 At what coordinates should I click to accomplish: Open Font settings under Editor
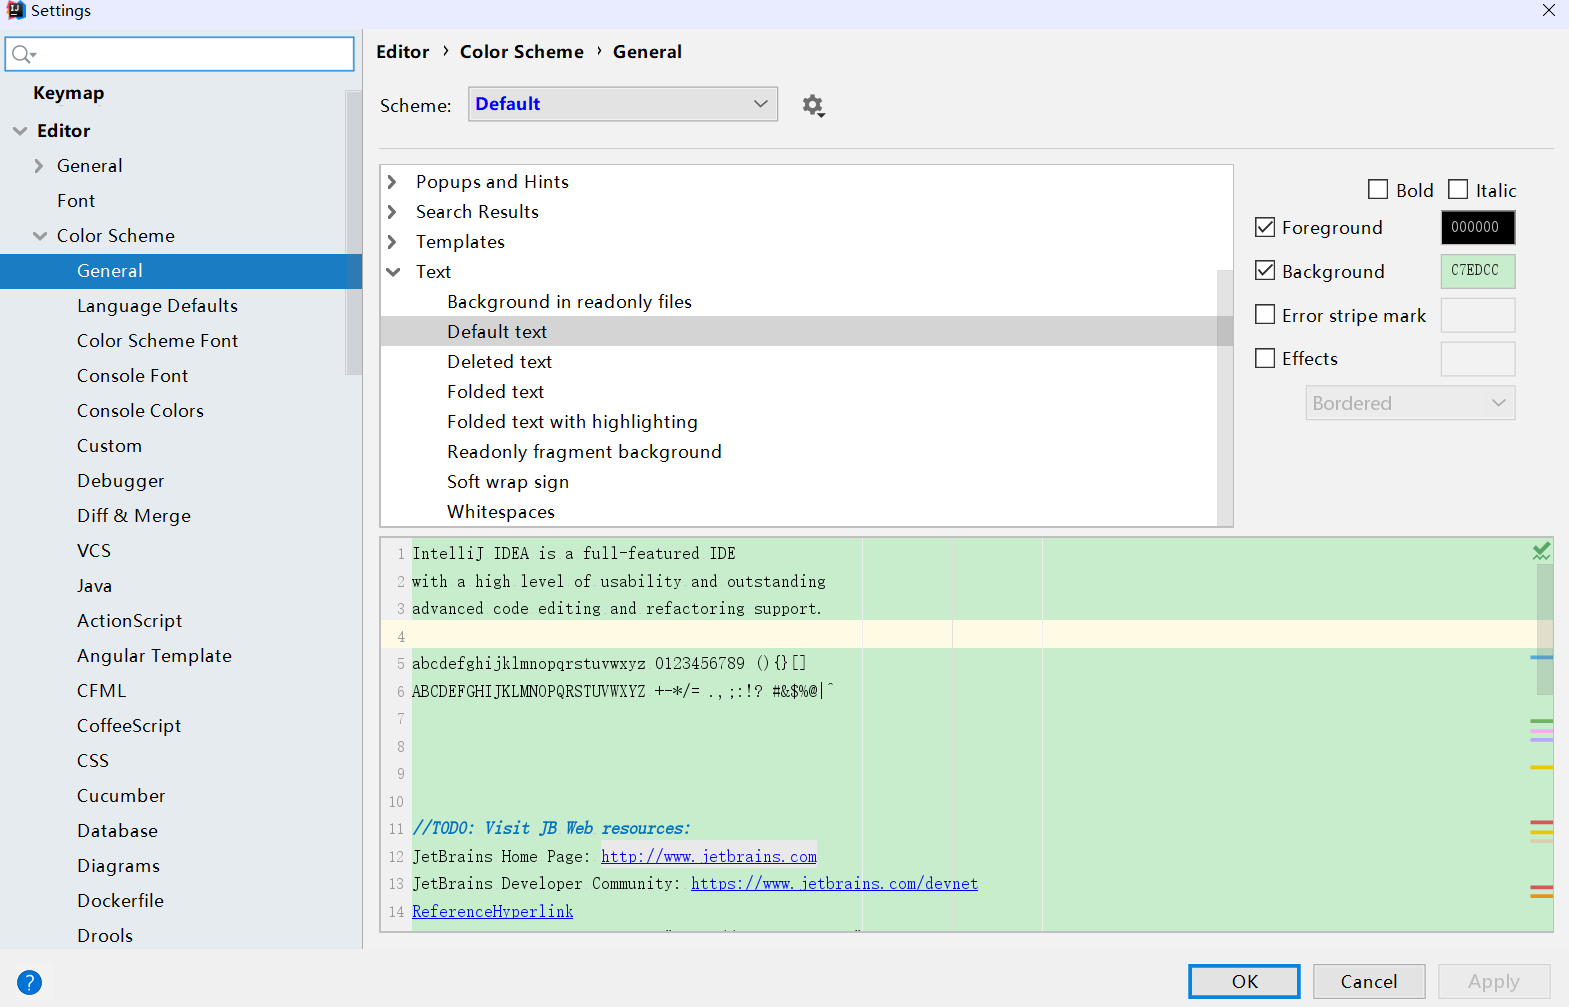[x=76, y=201]
